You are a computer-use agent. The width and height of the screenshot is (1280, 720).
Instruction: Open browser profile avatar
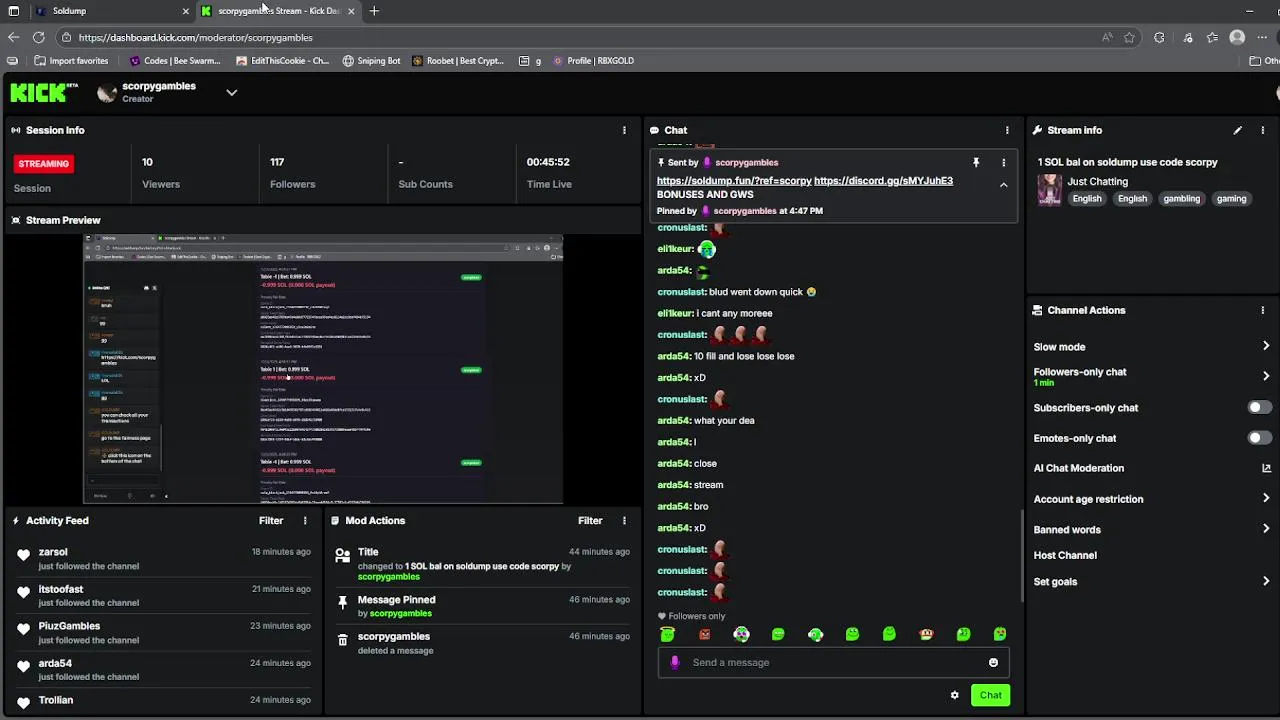(x=1237, y=37)
